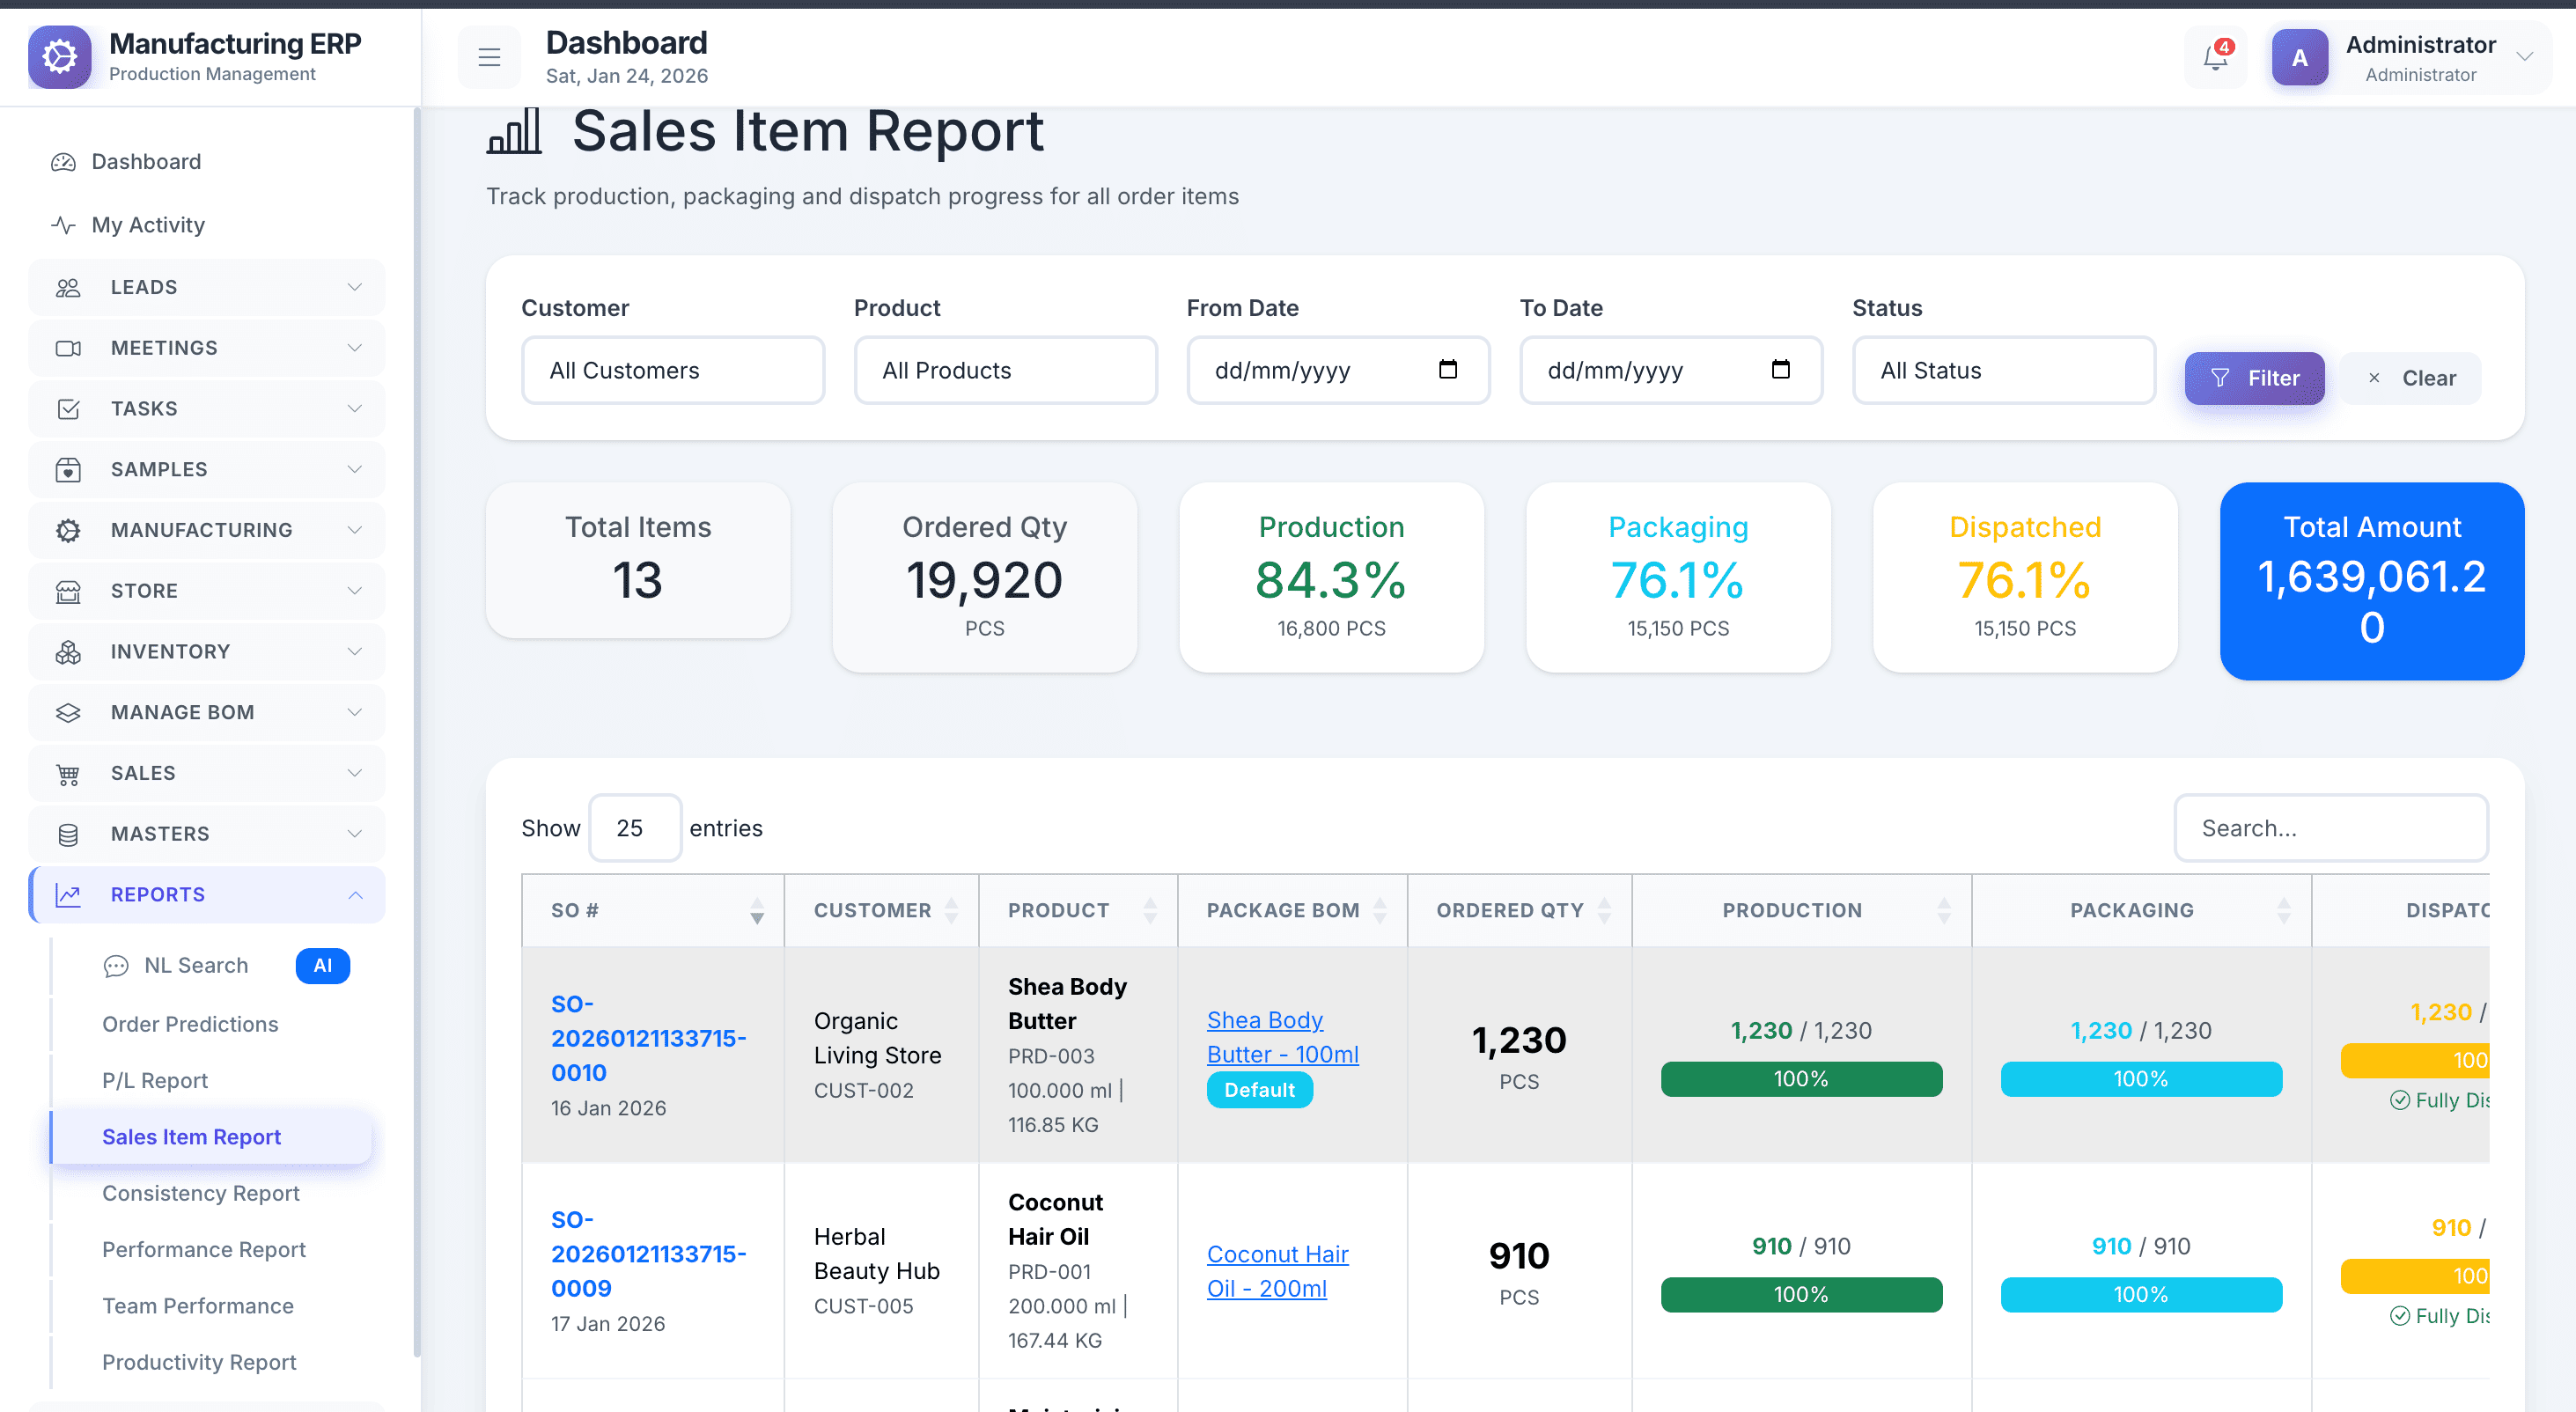Open the All Status dropdown
Screen dimensions: 2576x1412
[2003, 370]
